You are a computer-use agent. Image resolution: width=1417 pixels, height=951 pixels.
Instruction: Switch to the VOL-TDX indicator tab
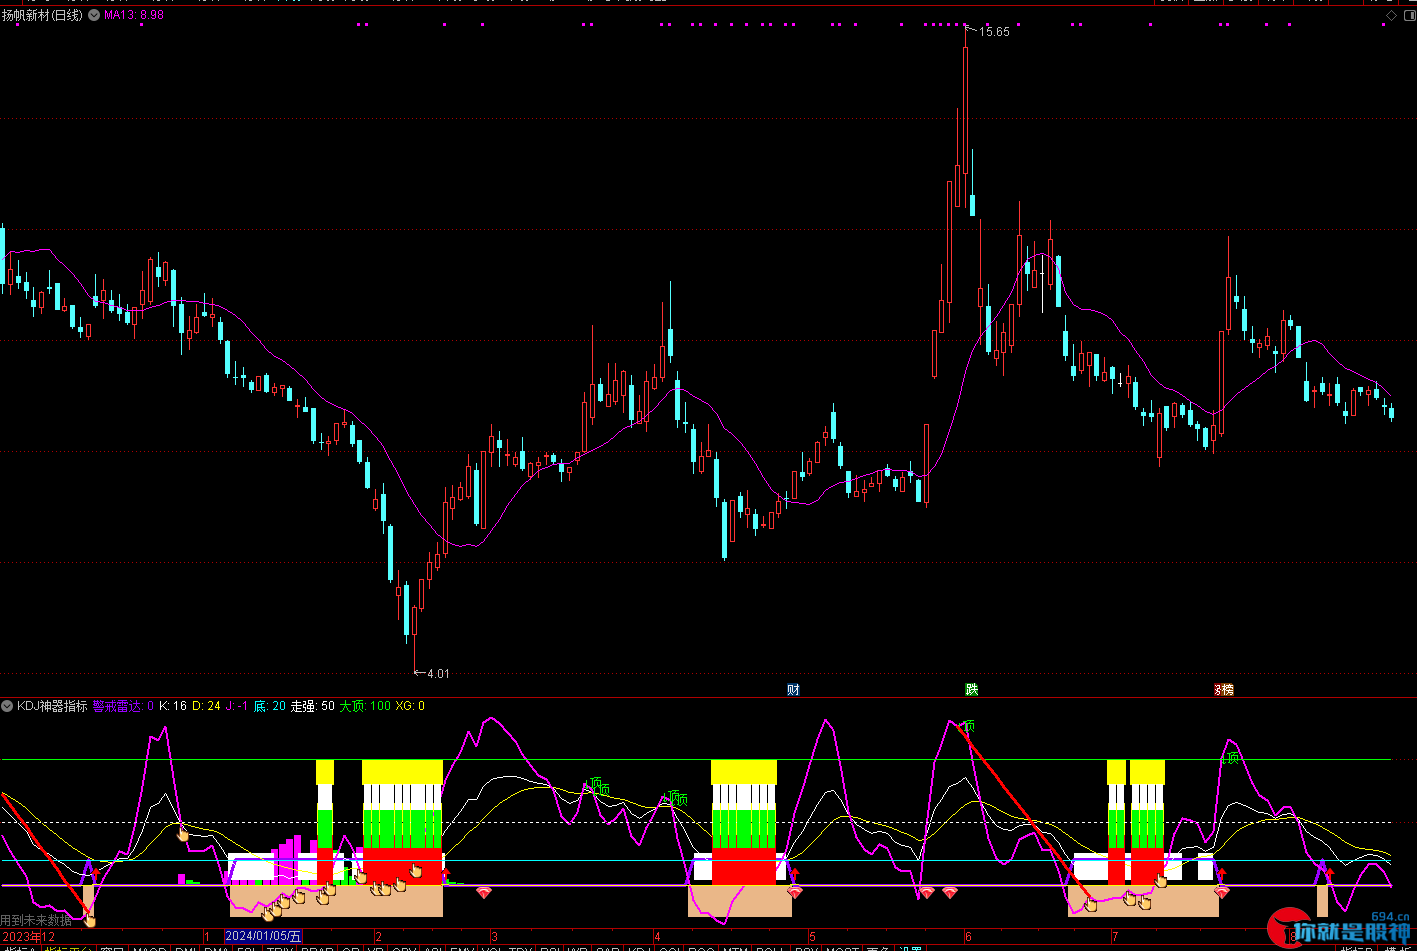pyautogui.click(x=507, y=947)
